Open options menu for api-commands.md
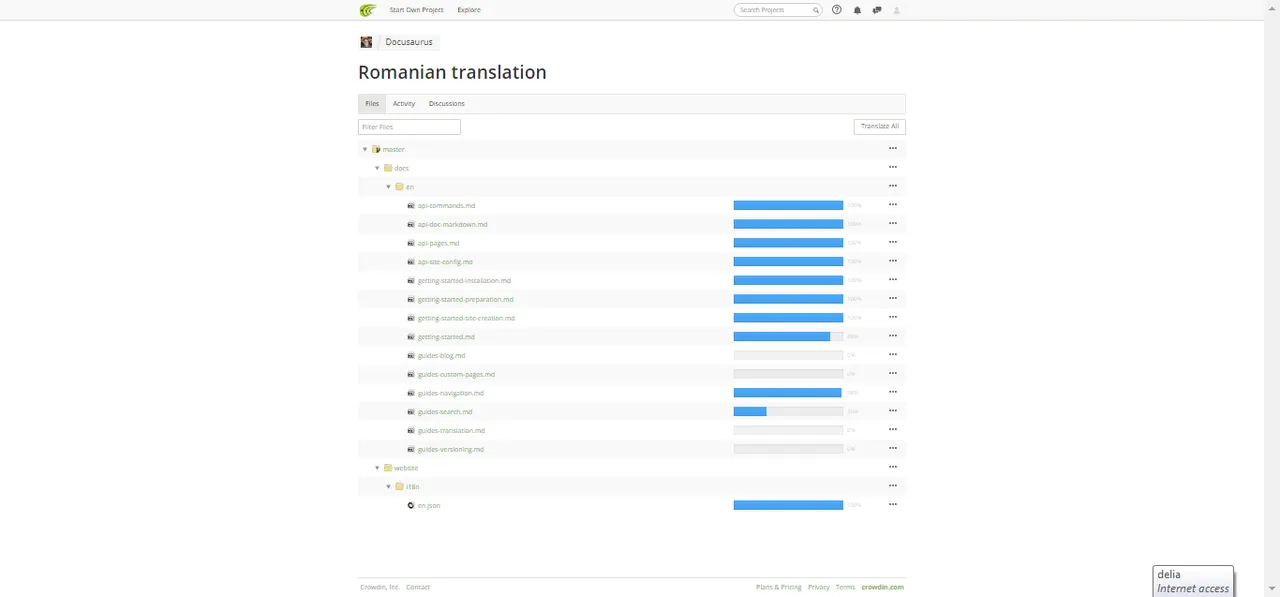Viewport: 1280px width, 597px height. coord(893,204)
